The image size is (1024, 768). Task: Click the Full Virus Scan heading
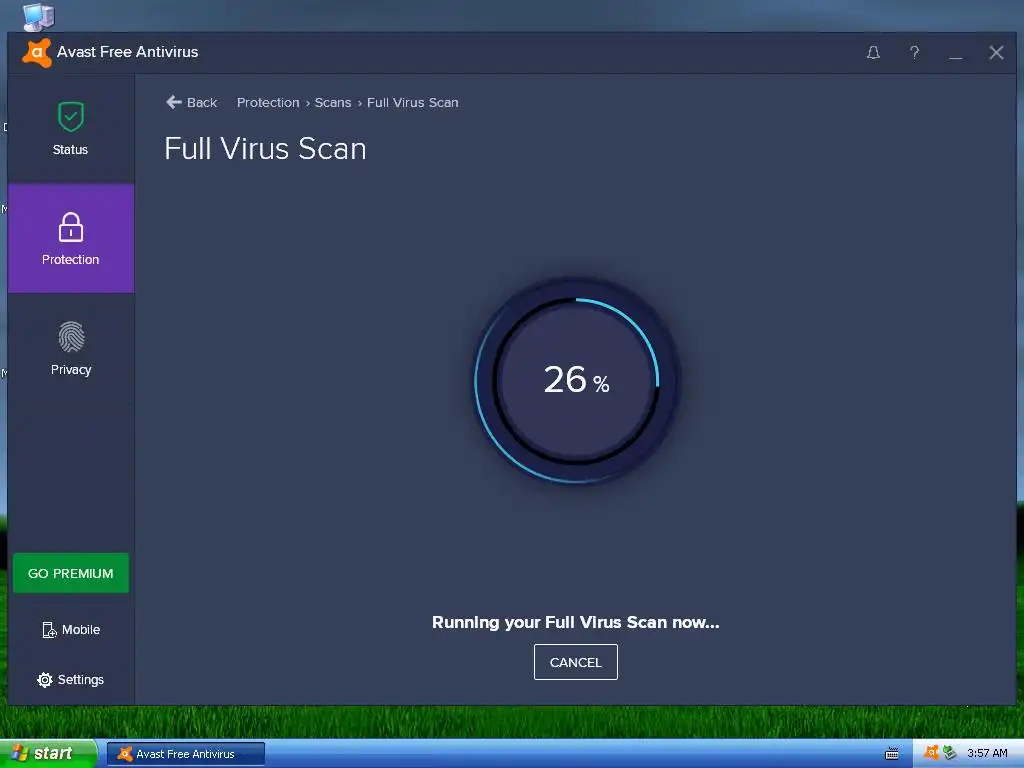pos(265,149)
